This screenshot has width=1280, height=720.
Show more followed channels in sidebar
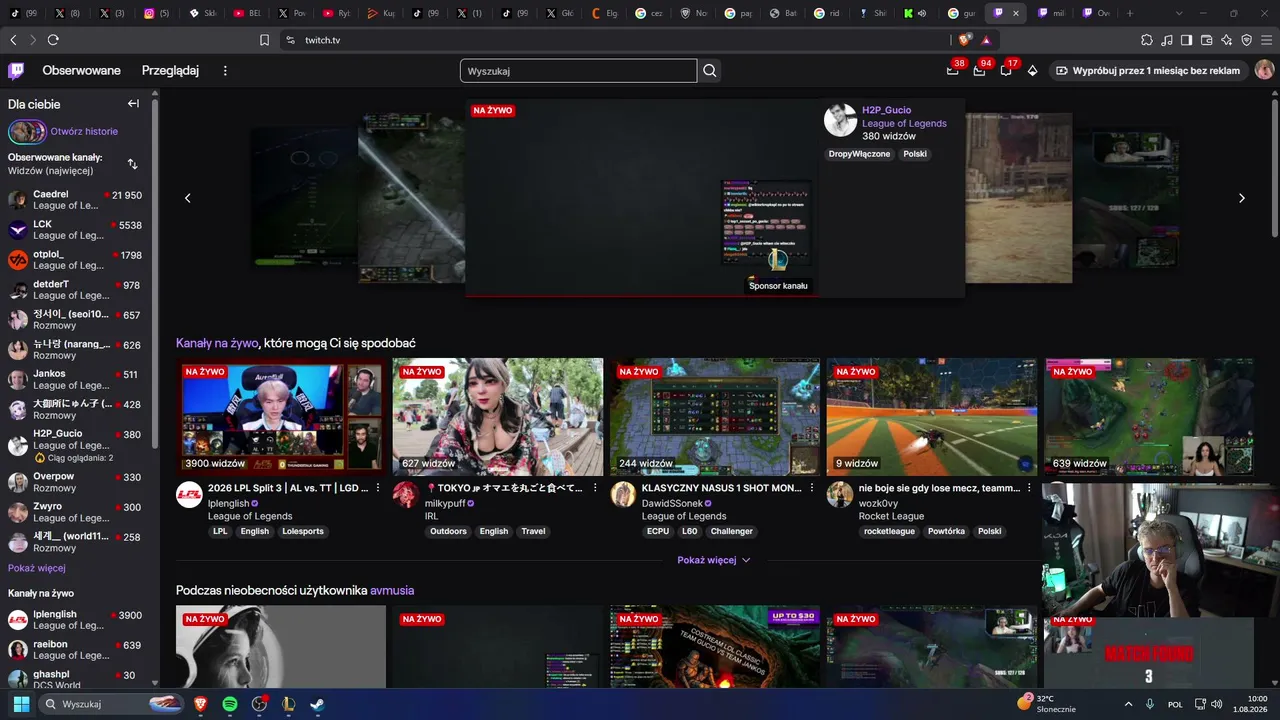[37, 568]
